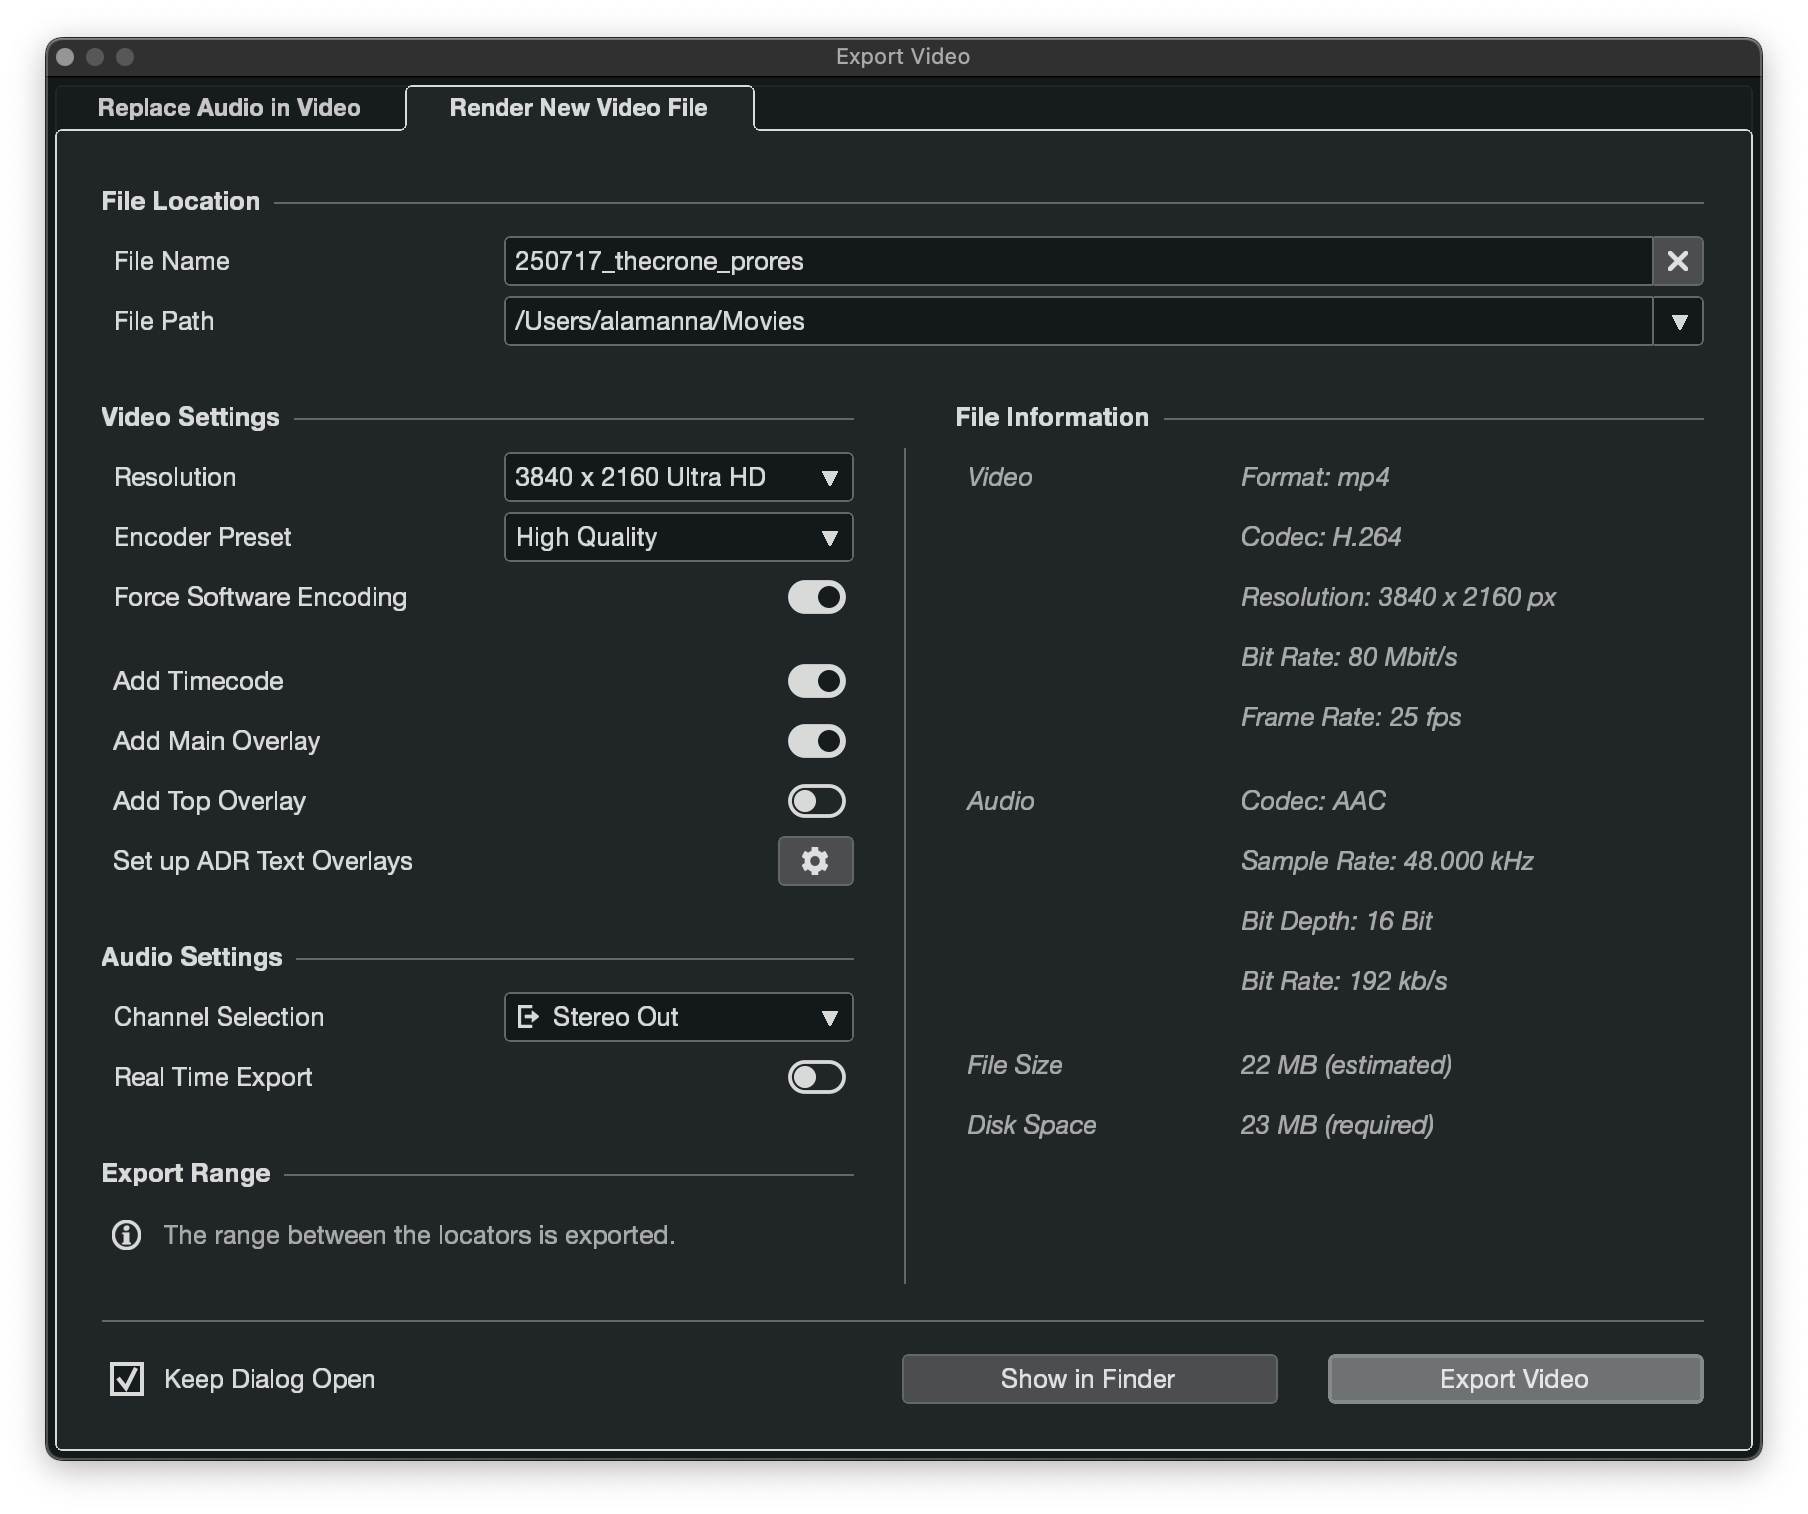The image size is (1808, 1514).
Task: Turn off Add Timecode switch
Action: (816, 681)
